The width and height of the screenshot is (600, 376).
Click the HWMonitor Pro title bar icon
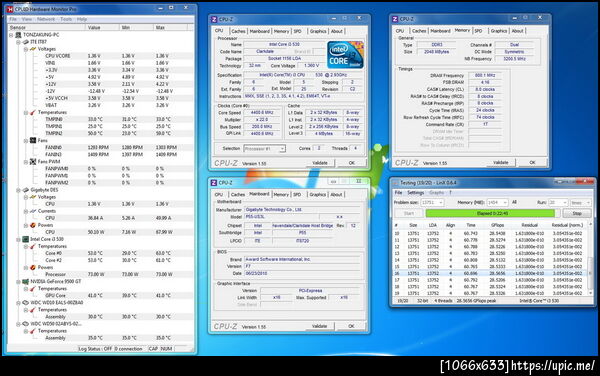(x=10, y=9)
